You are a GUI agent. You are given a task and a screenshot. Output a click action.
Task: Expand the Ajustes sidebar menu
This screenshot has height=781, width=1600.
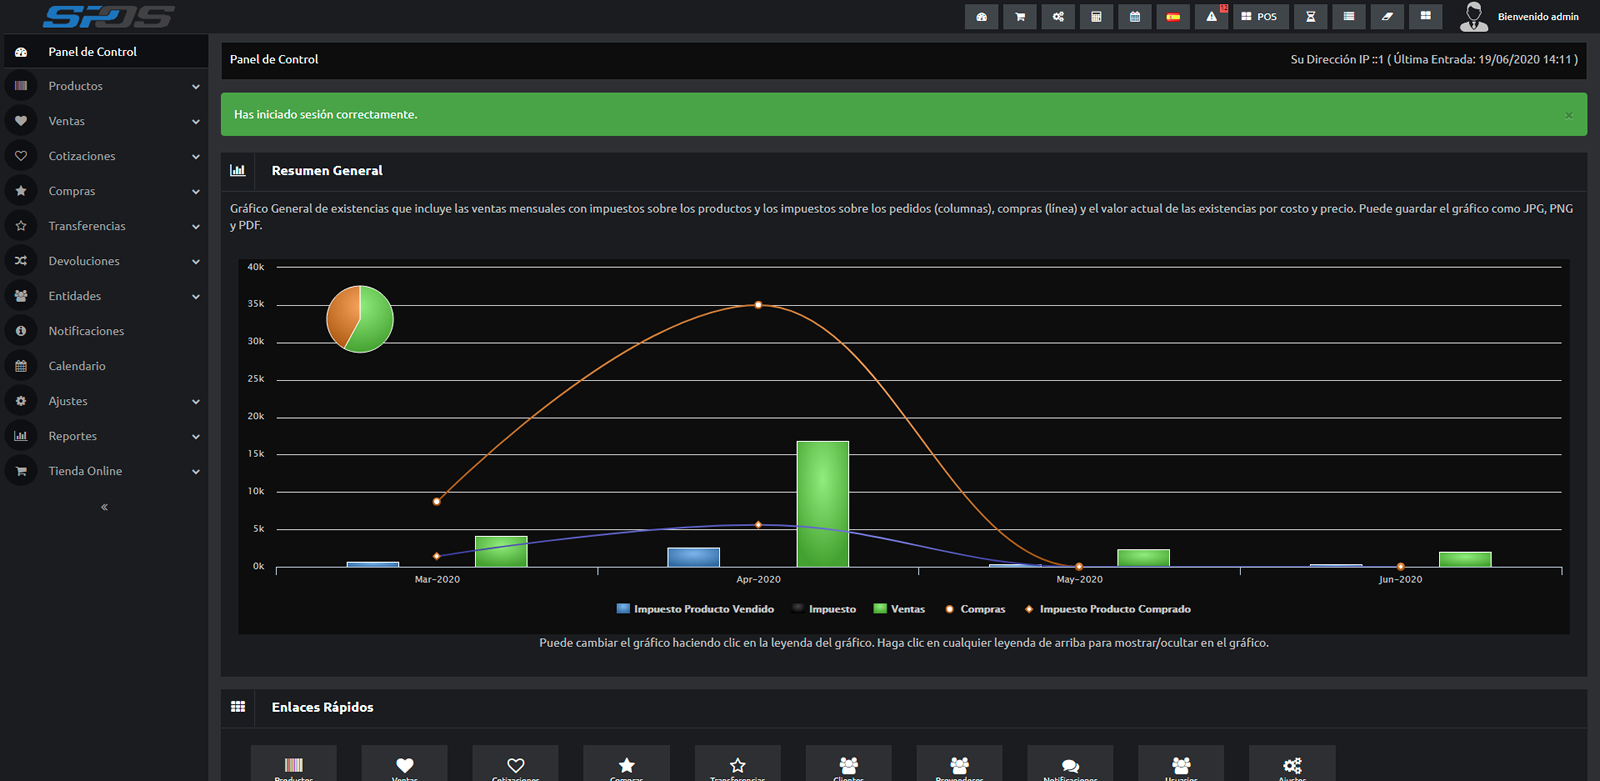104,401
